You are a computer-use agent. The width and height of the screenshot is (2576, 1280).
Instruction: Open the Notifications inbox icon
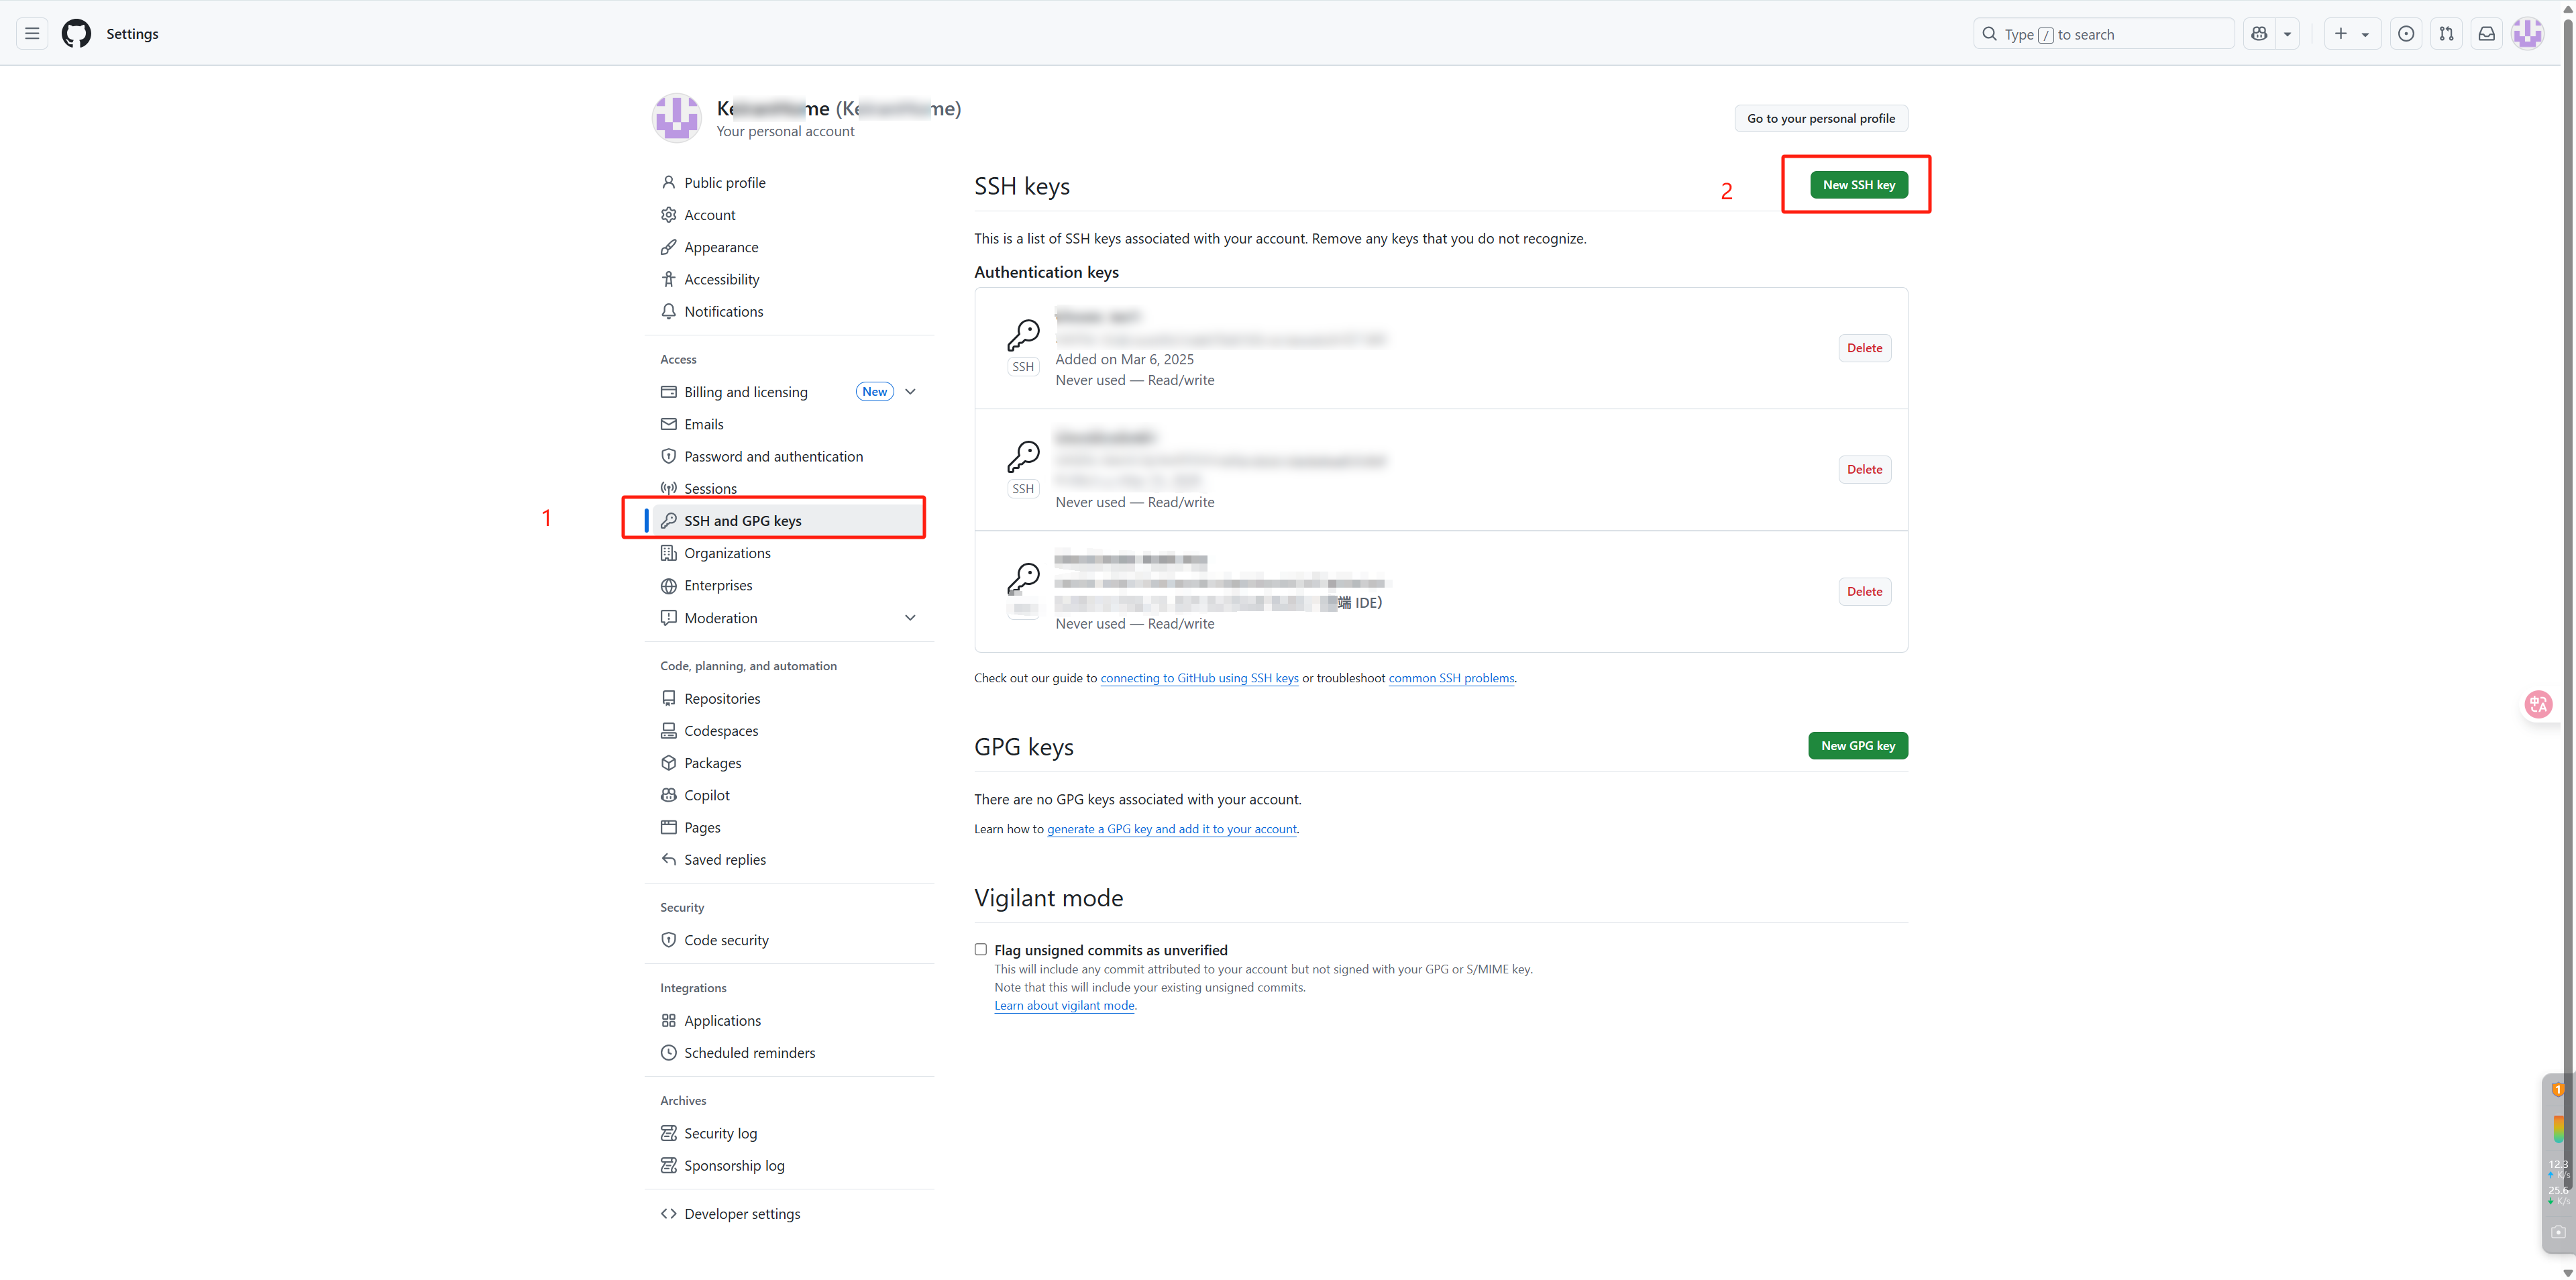click(x=2486, y=34)
